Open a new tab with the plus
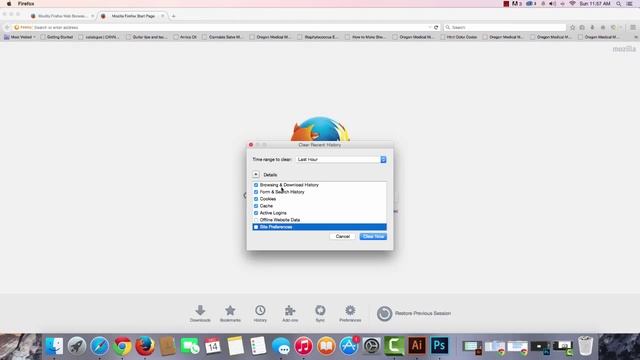The width and height of the screenshot is (640, 360). click(x=173, y=16)
